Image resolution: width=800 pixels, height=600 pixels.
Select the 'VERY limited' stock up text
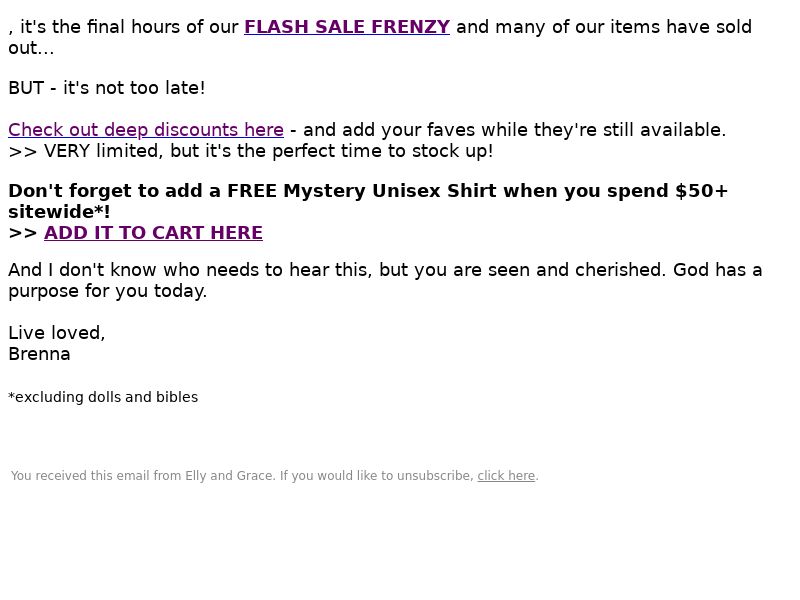click(268, 151)
